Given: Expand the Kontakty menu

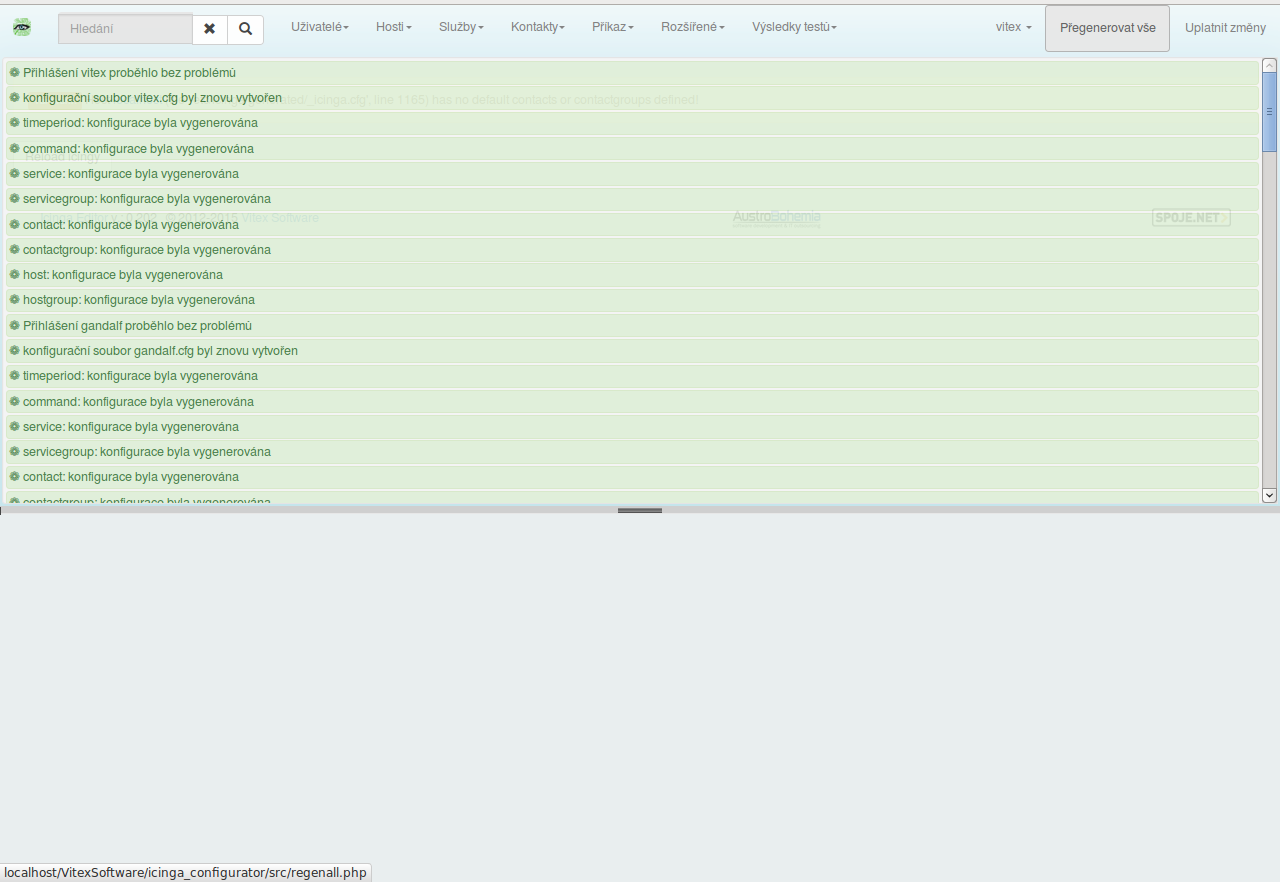Looking at the screenshot, I should (x=538, y=27).
